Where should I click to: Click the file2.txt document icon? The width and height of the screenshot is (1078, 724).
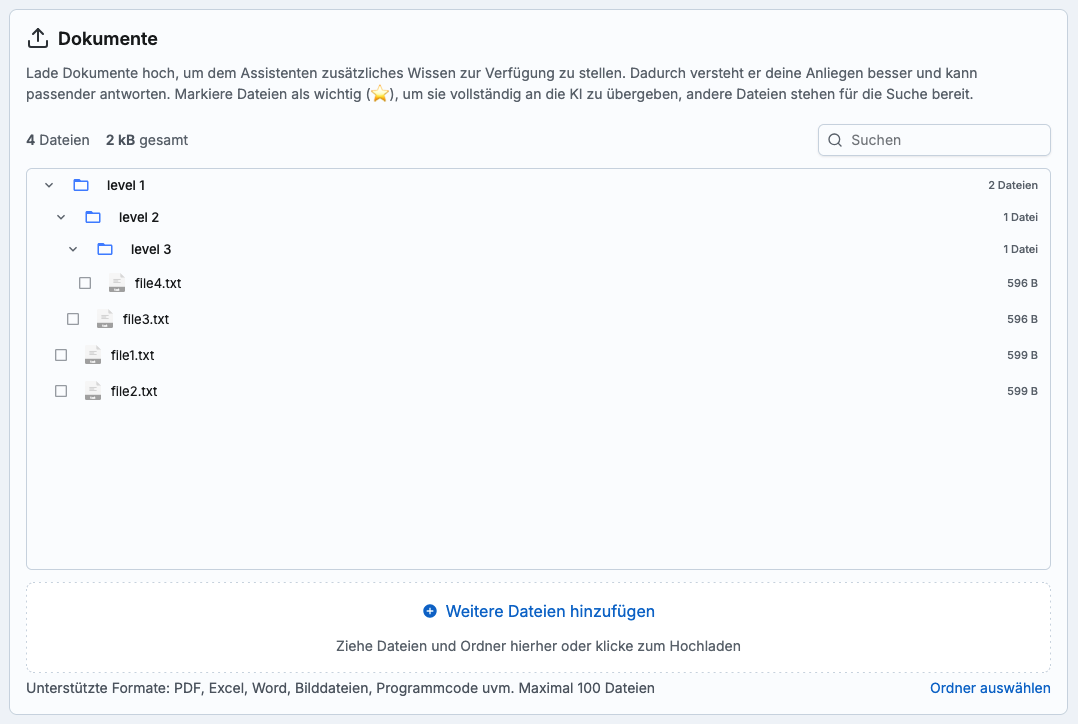(93, 391)
